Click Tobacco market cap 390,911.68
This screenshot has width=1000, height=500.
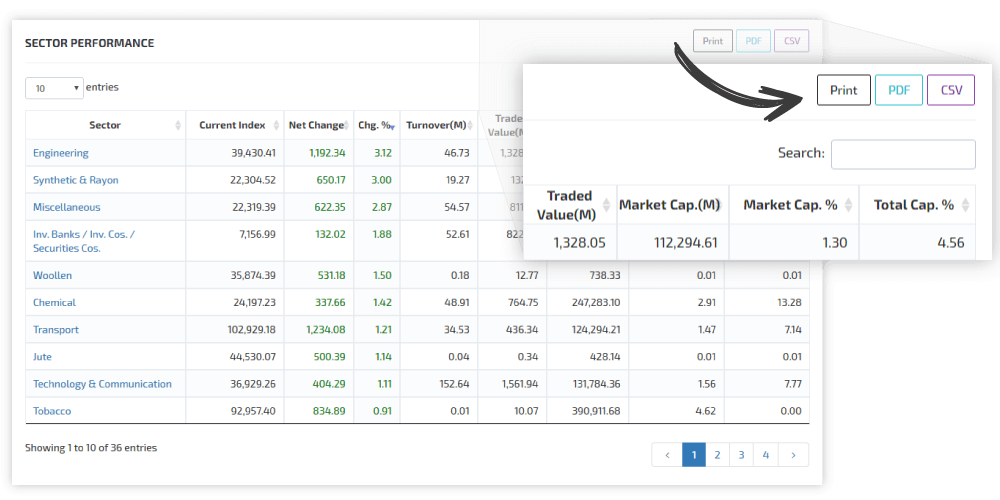click(x=596, y=411)
